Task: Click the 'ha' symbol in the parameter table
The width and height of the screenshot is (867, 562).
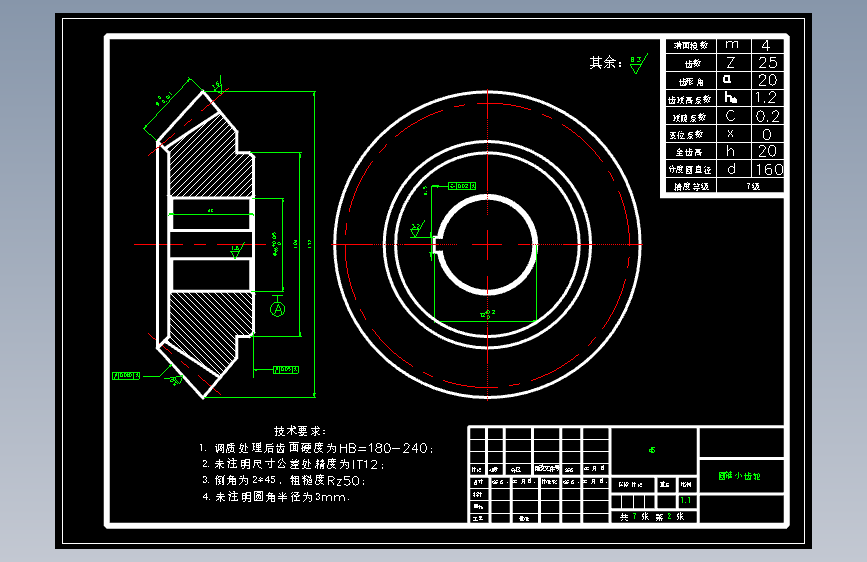Action: 731,98
